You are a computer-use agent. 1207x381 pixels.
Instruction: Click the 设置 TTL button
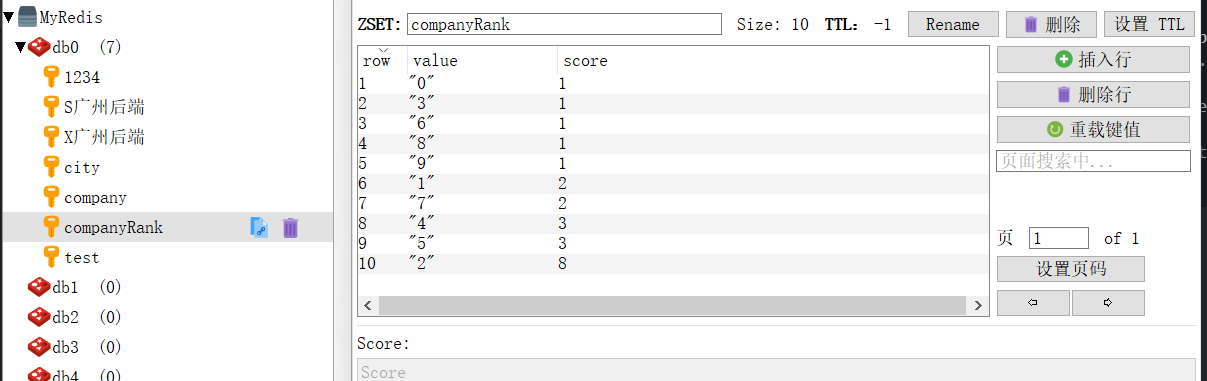point(1149,24)
